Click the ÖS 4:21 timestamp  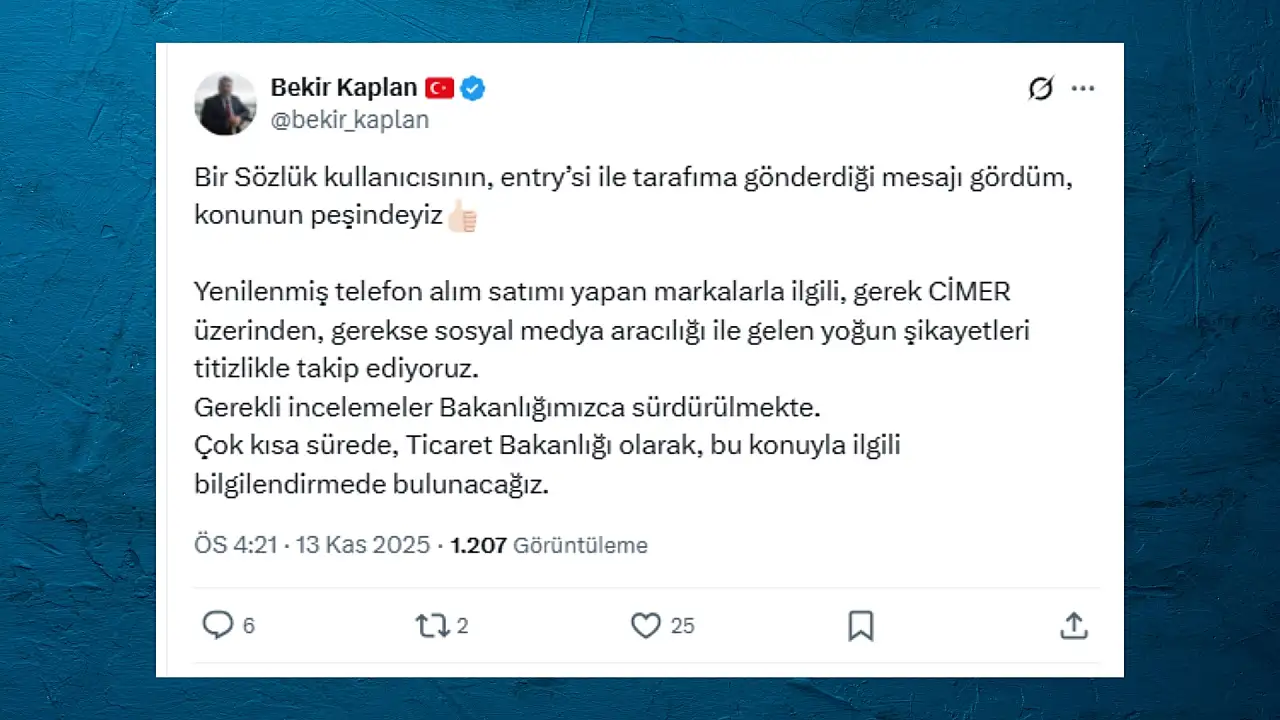(236, 545)
